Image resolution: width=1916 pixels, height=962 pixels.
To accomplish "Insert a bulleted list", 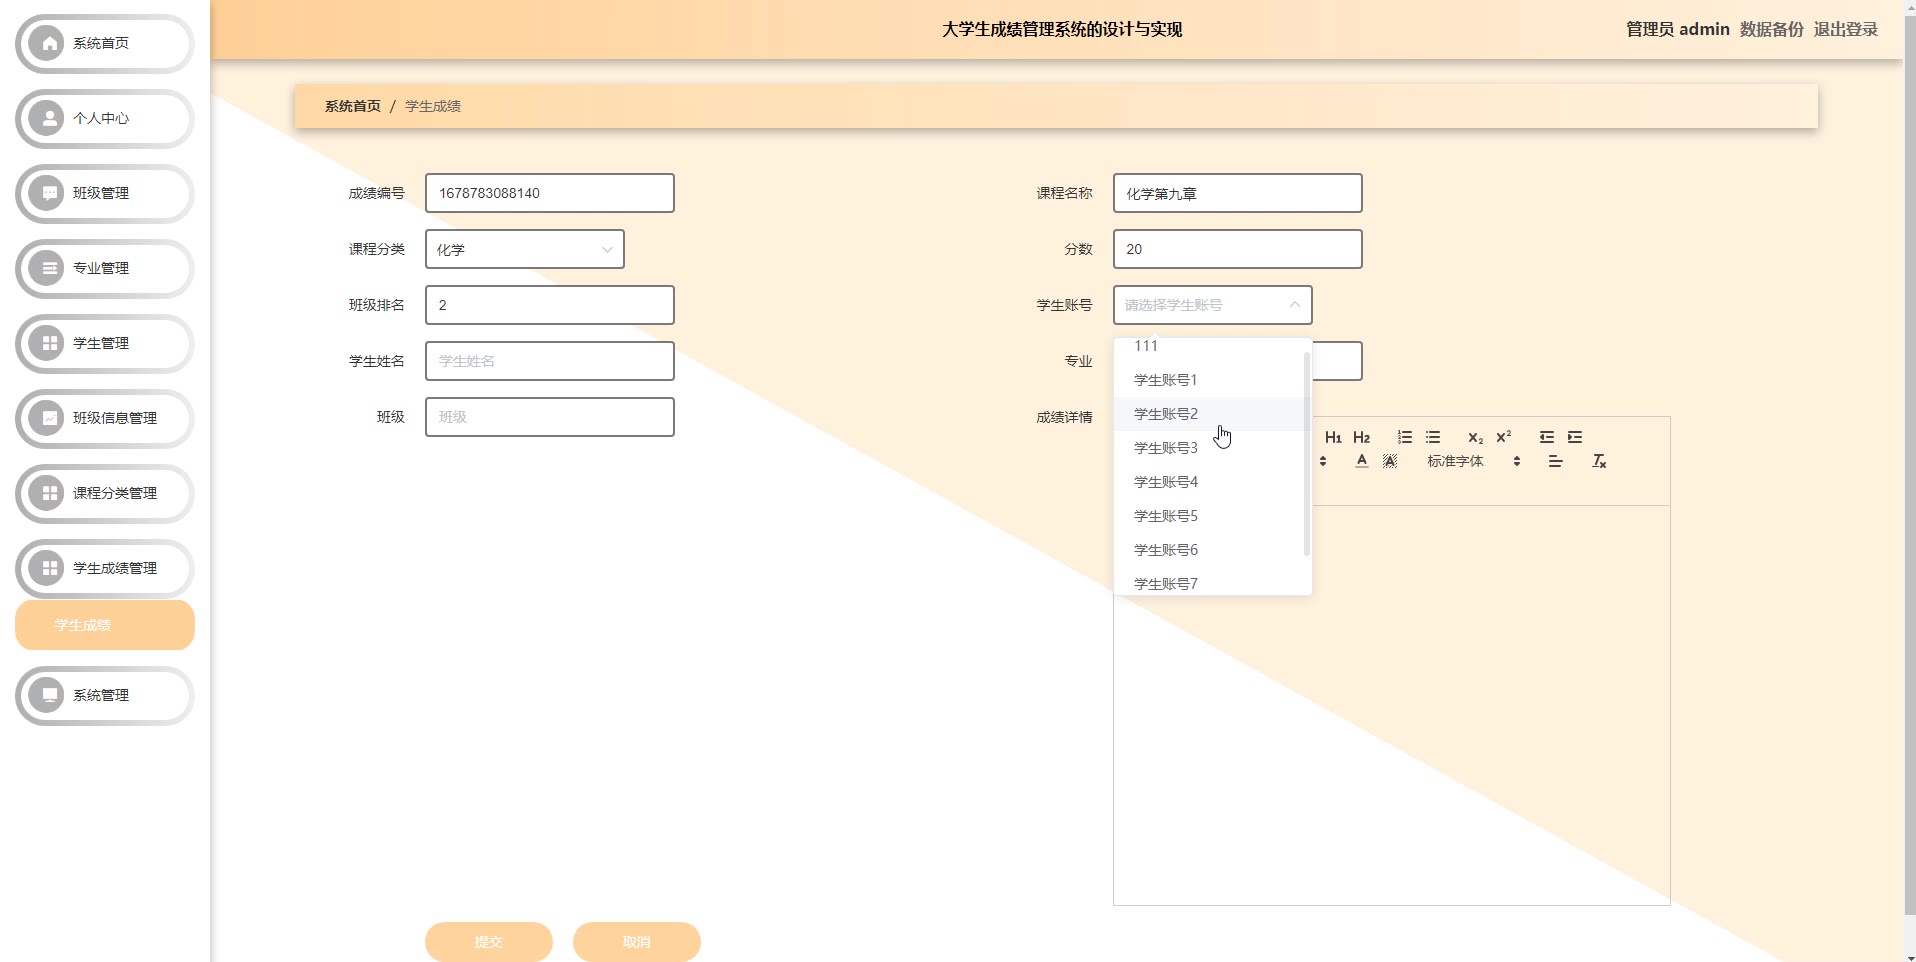I will tap(1433, 437).
